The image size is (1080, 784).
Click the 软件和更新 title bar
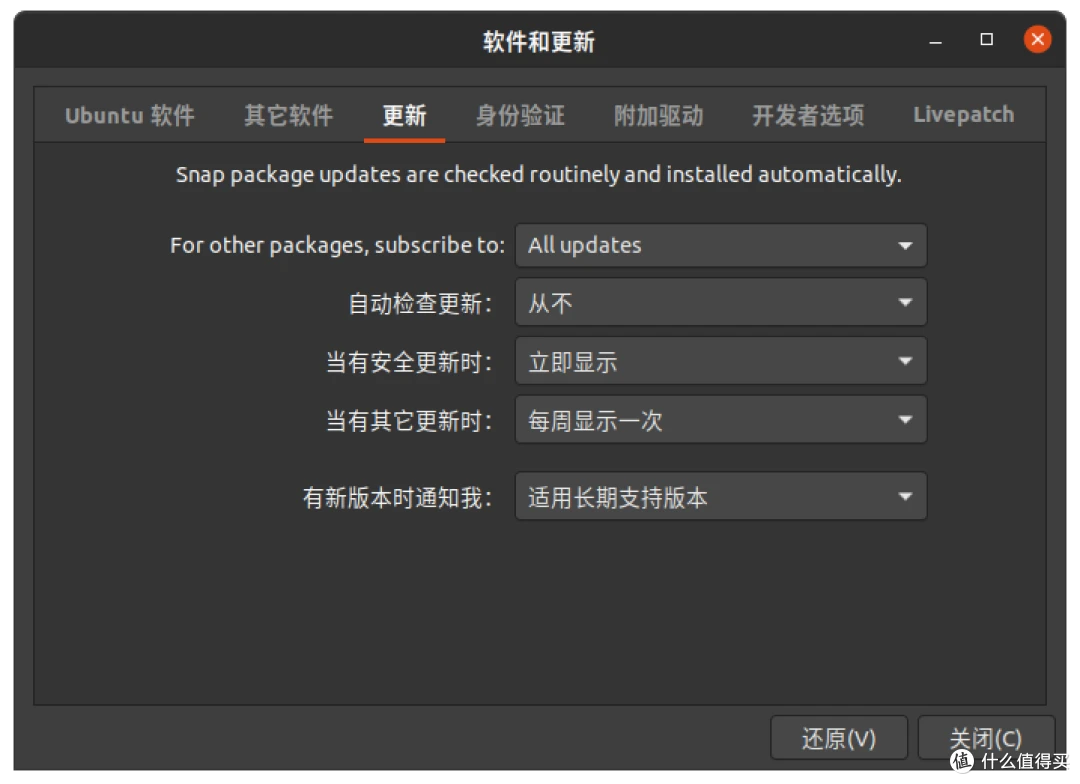pyautogui.click(x=539, y=41)
